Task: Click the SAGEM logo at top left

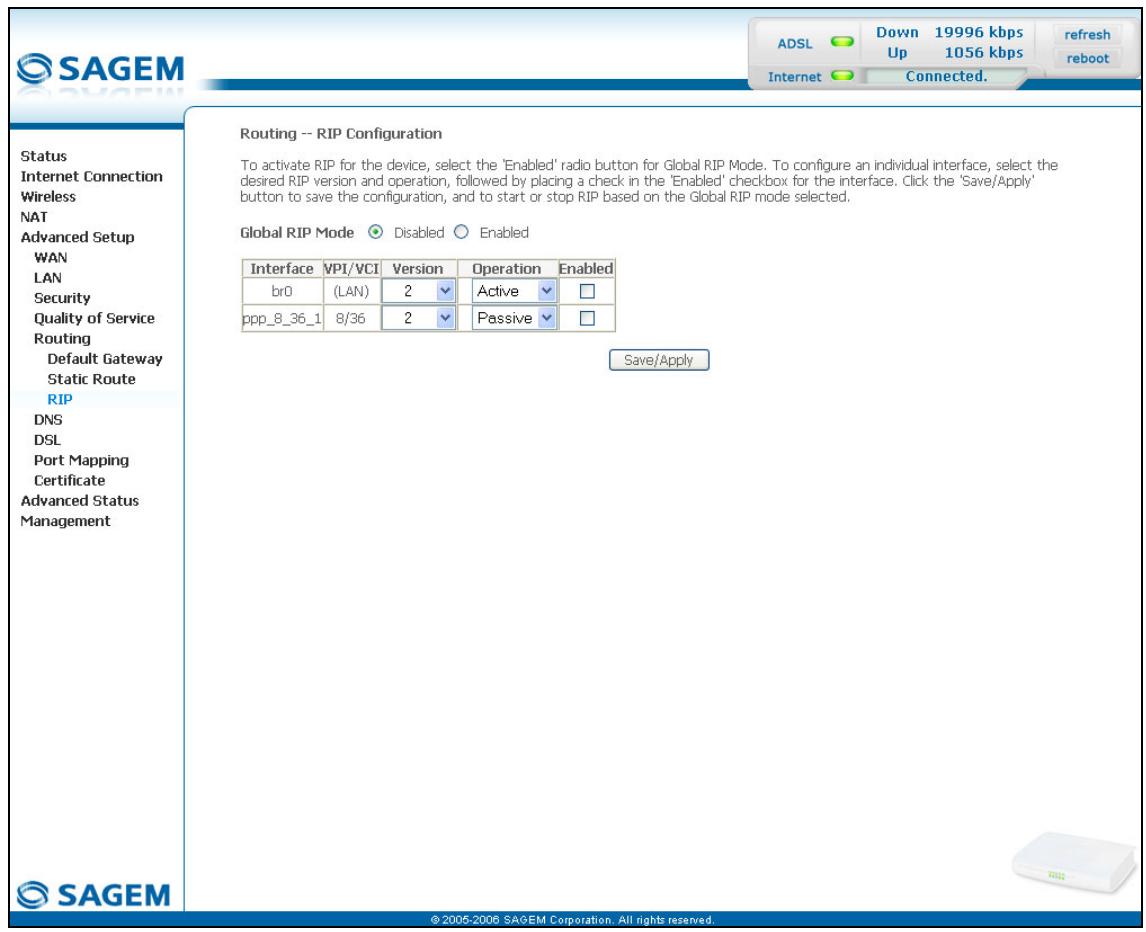Action: (100, 69)
